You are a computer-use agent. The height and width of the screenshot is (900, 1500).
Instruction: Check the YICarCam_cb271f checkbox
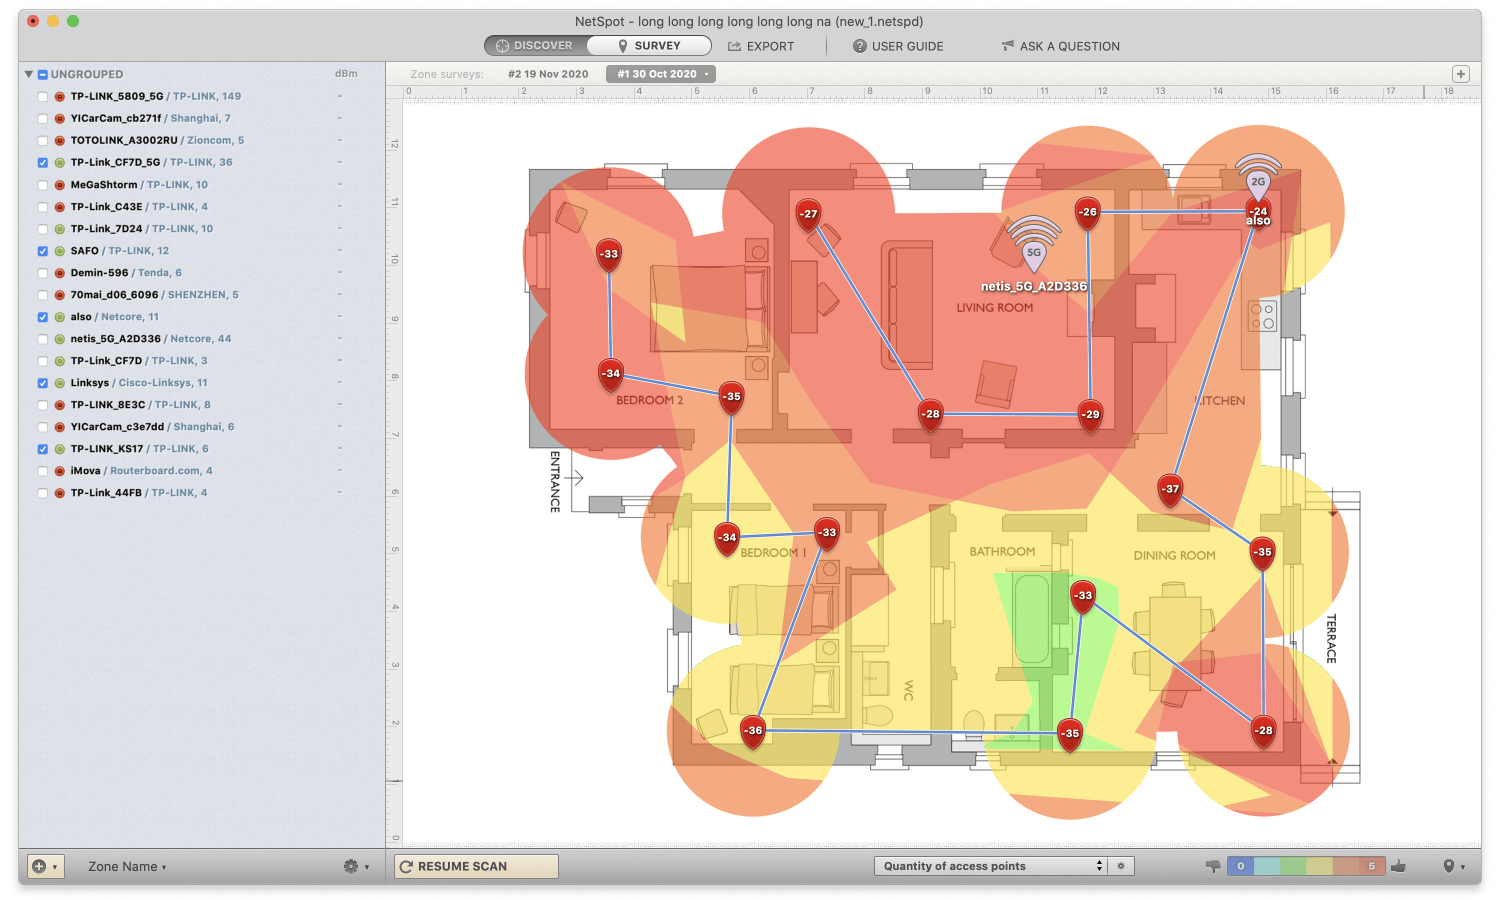pyautogui.click(x=42, y=119)
